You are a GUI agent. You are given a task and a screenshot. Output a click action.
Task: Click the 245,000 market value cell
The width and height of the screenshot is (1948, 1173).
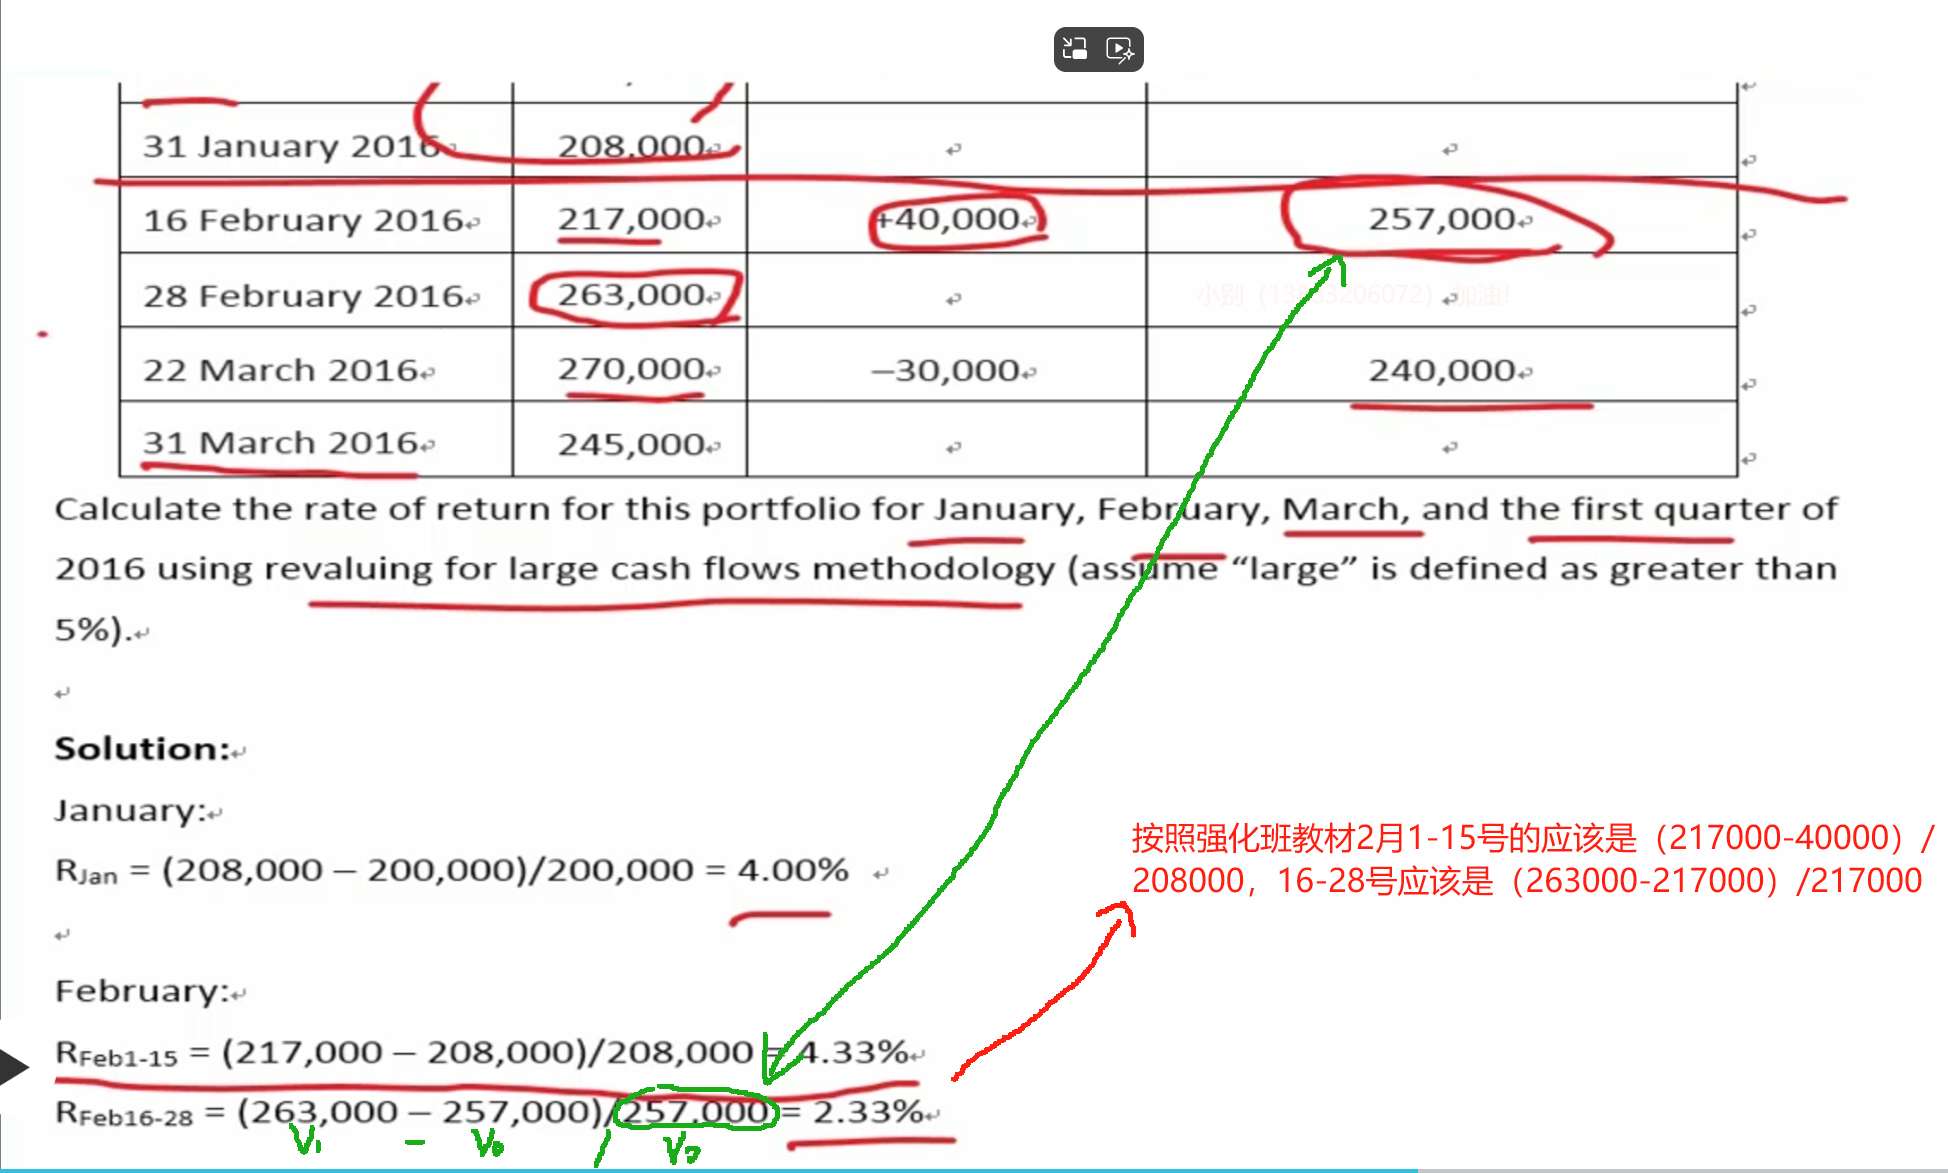point(632,445)
